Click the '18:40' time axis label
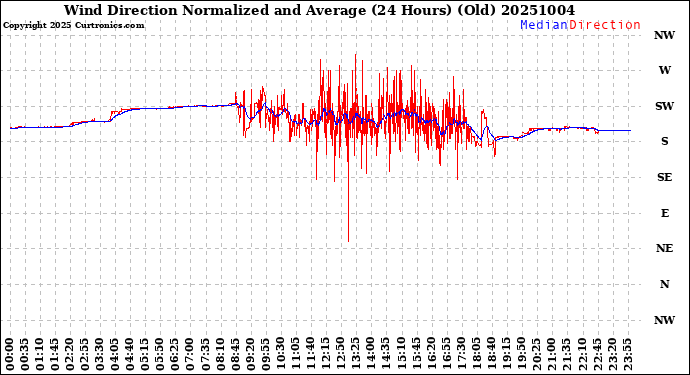This screenshot has width=690, height=375. tap(491, 355)
